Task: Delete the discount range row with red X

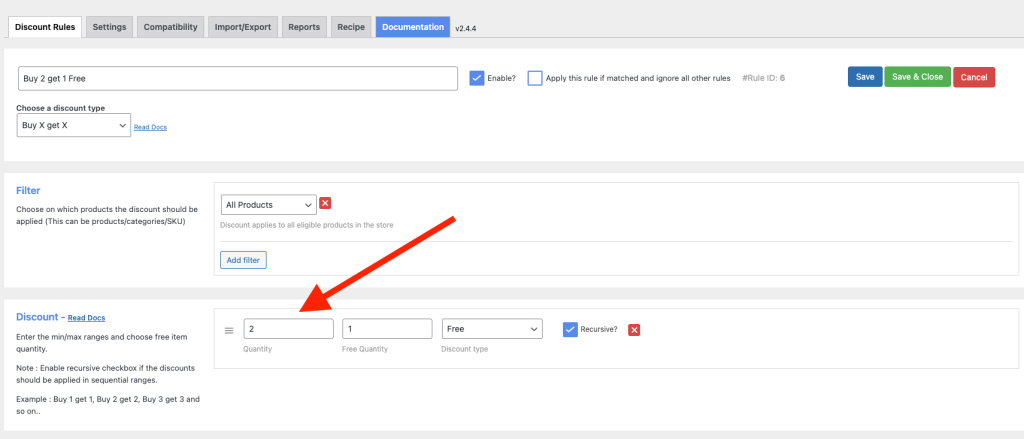Action: [x=633, y=330]
